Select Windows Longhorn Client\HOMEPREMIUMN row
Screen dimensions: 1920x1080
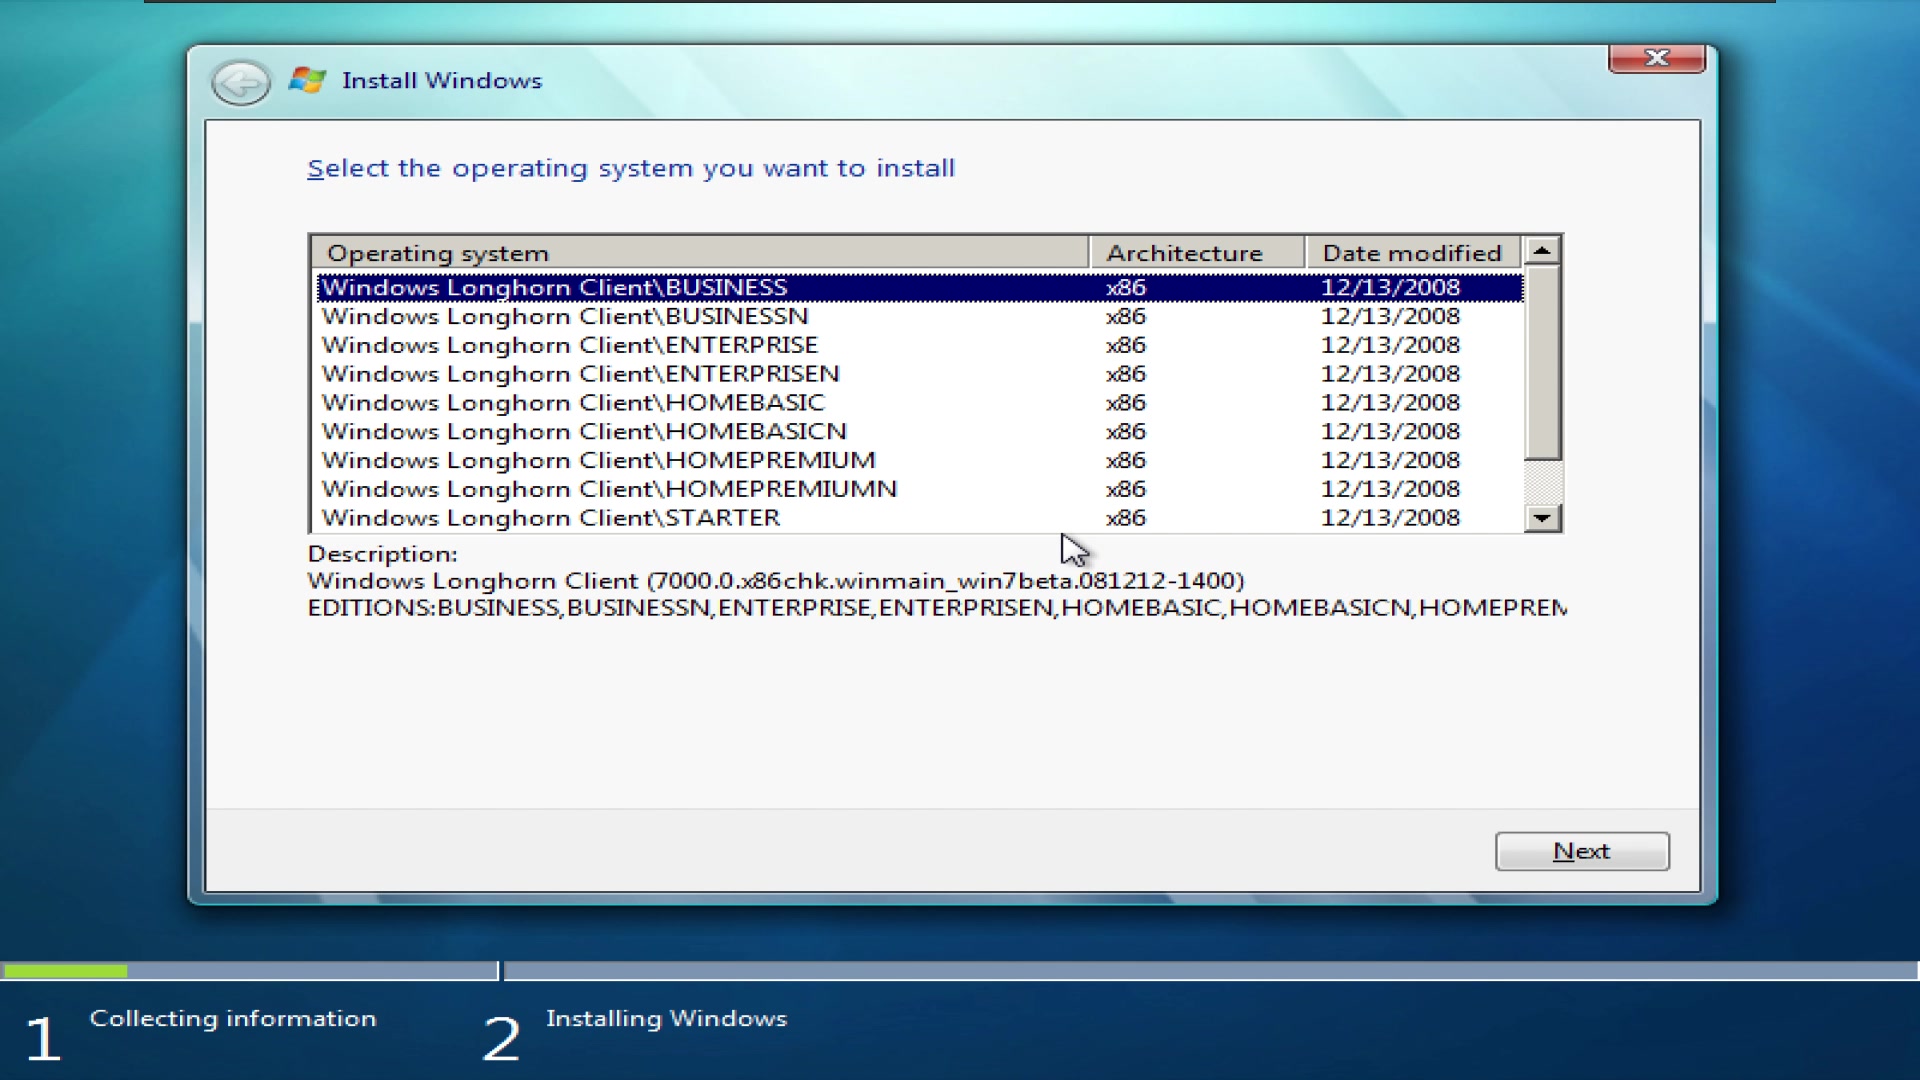pos(920,490)
